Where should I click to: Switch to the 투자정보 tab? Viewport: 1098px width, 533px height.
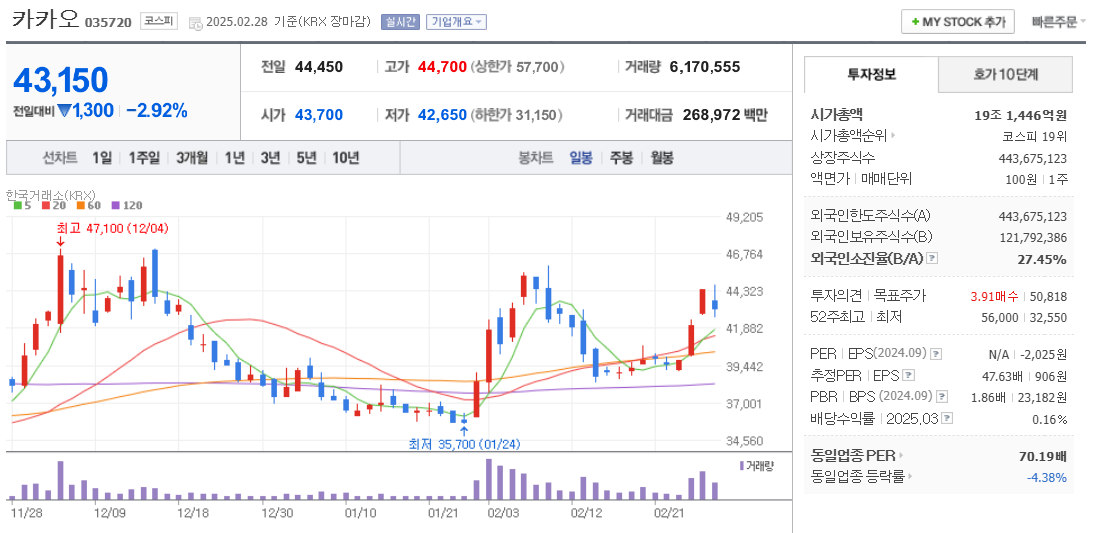[x=871, y=74]
